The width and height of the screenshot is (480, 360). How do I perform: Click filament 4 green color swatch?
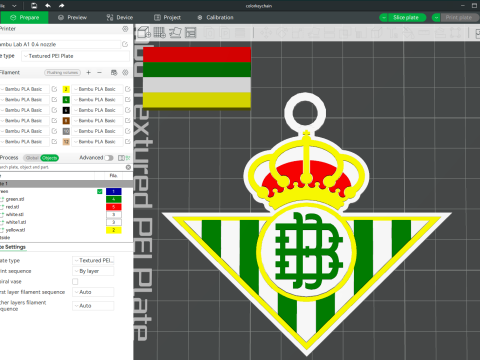coord(66,99)
